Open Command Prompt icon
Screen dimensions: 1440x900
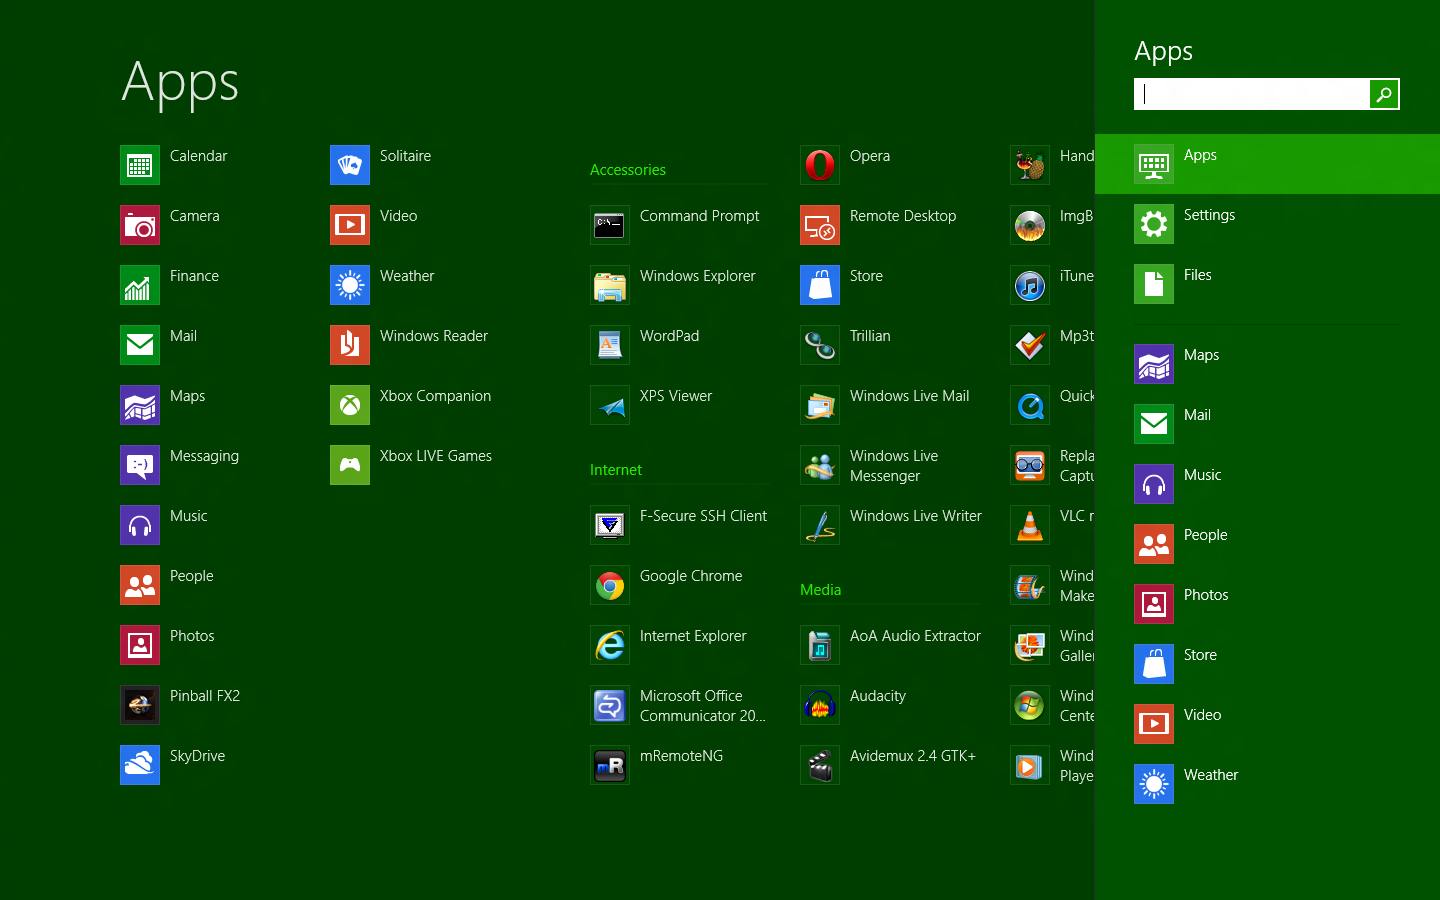[610, 225]
